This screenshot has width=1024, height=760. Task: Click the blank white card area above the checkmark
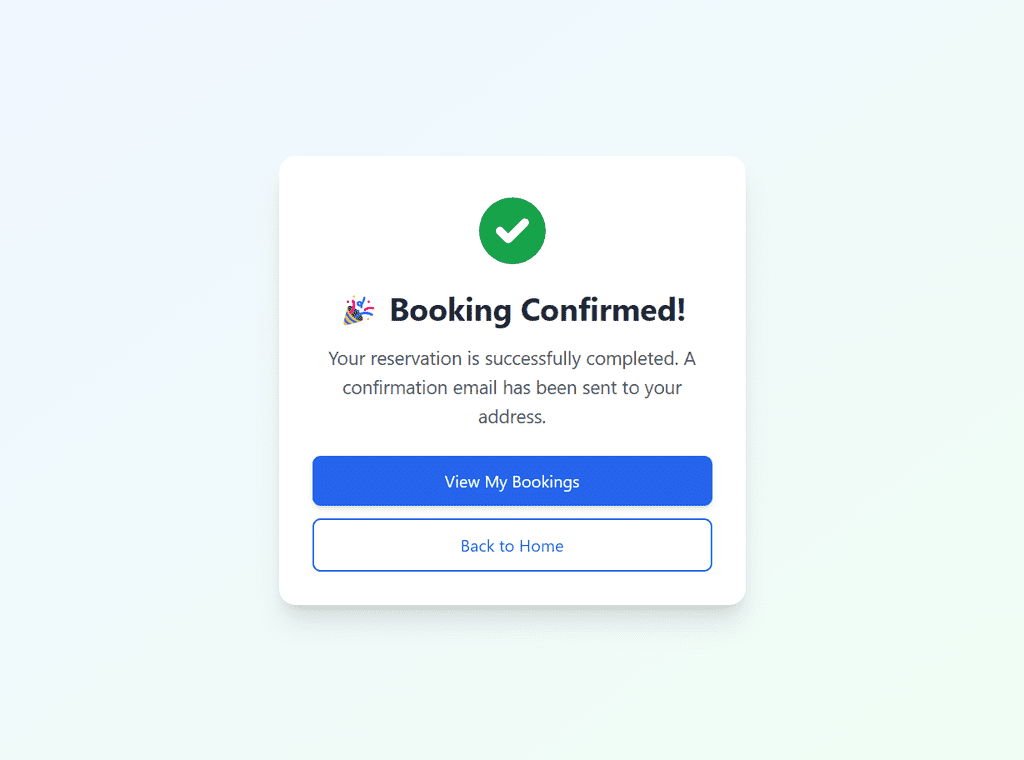coord(512,176)
